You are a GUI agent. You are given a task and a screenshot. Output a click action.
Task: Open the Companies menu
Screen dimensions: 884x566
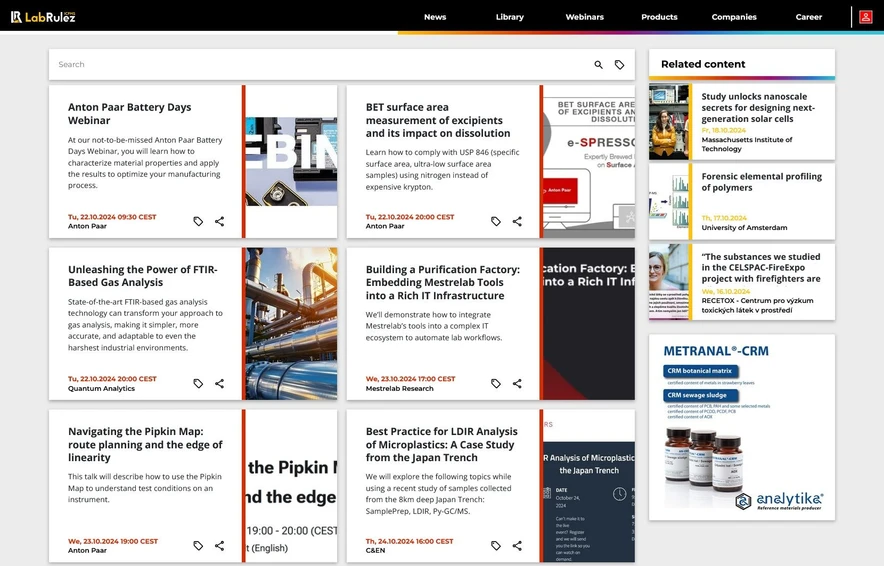(x=734, y=17)
